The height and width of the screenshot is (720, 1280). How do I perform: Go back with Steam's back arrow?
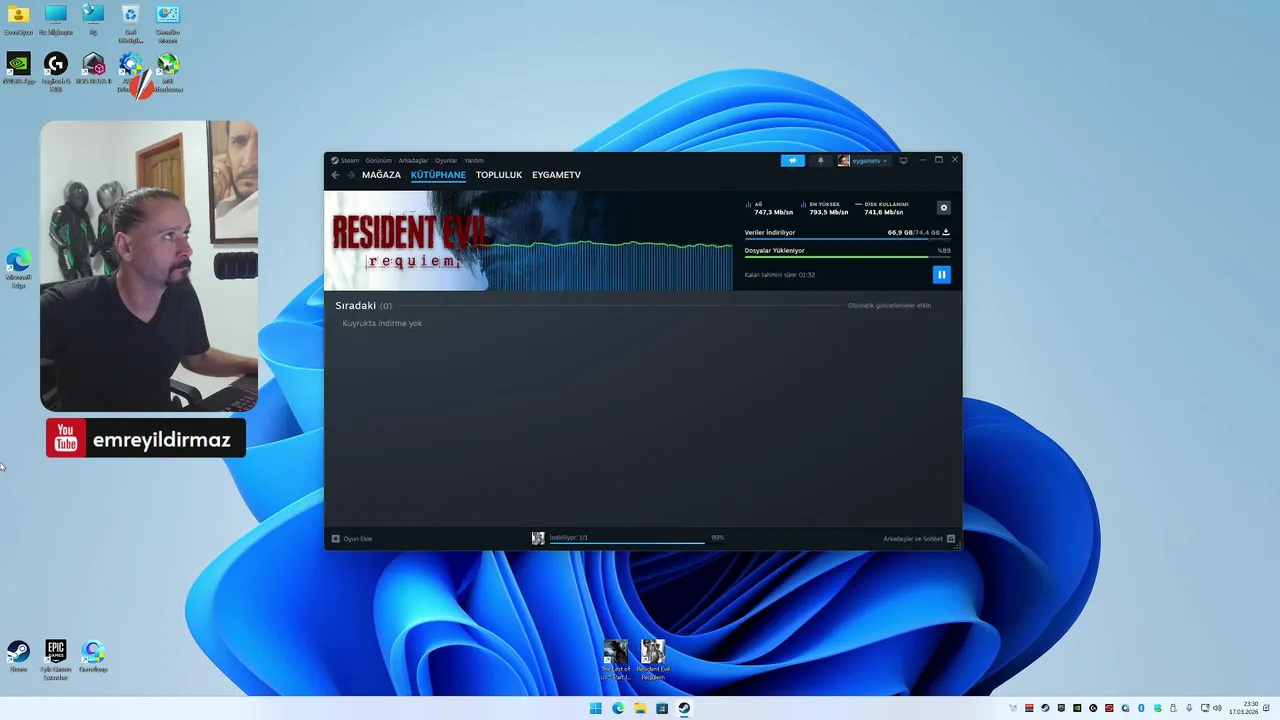[335, 175]
